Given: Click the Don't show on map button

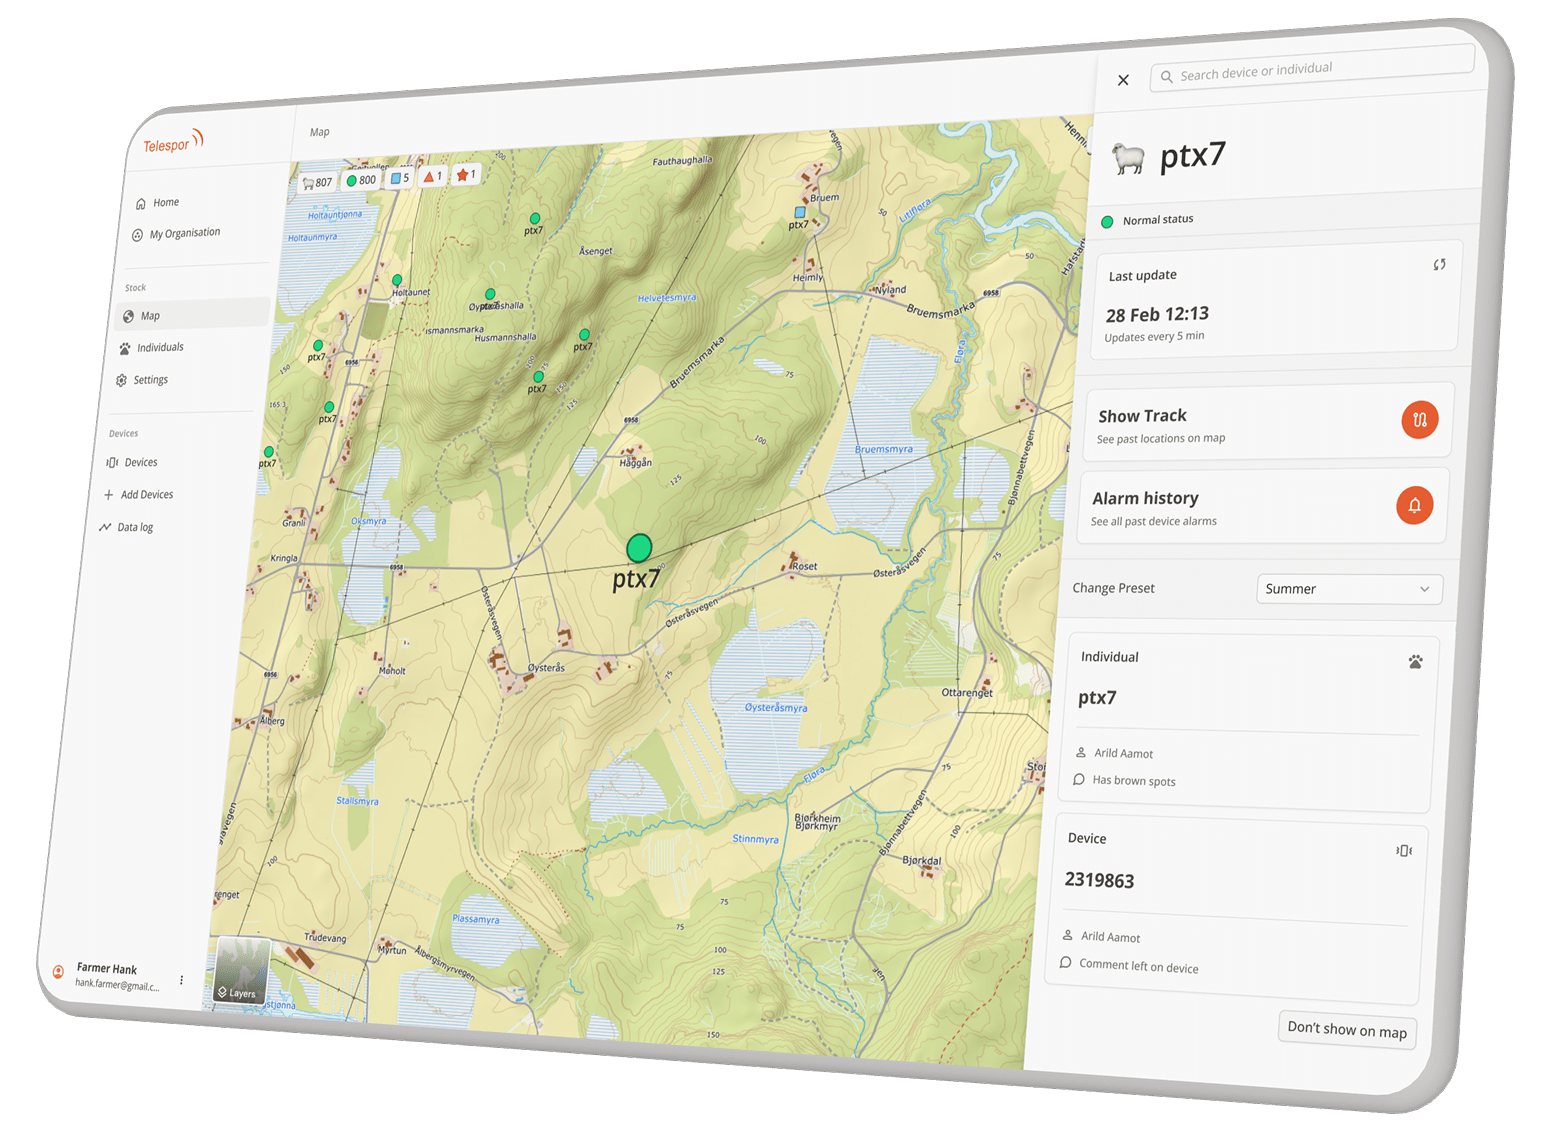Looking at the screenshot, I should (1347, 1030).
